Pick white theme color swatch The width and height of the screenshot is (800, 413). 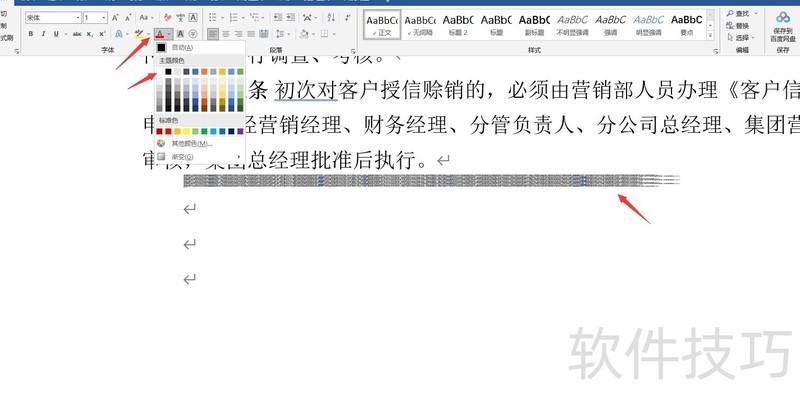pos(159,72)
